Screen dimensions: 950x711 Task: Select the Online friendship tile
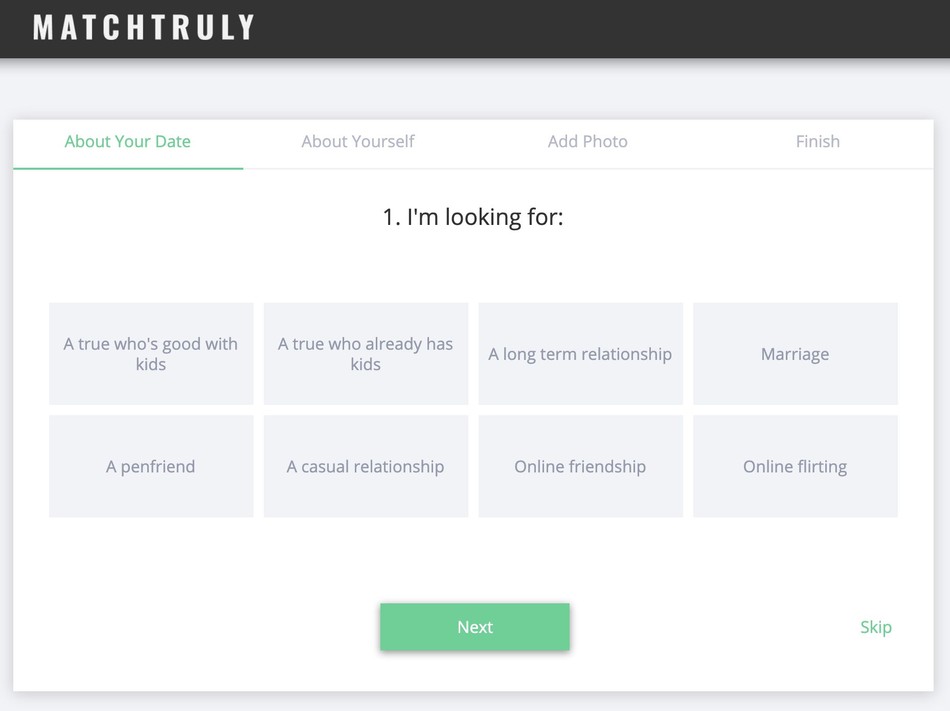[x=580, y=466]
